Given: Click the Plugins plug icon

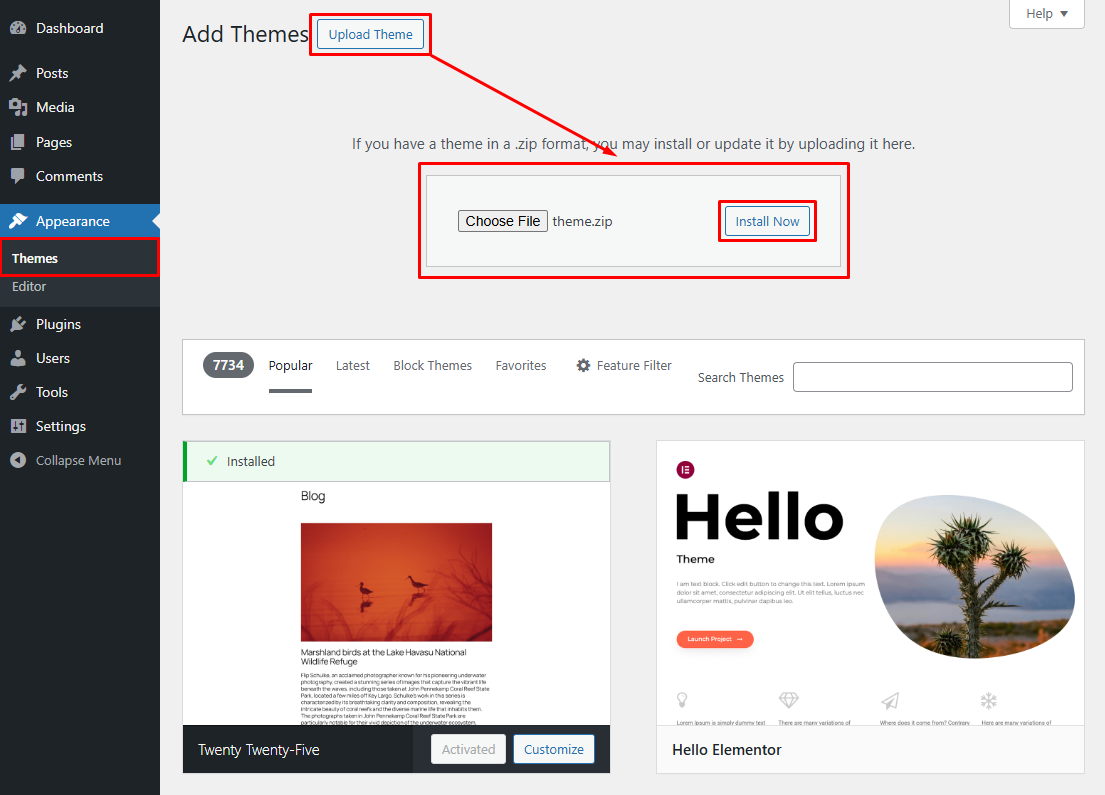Looking at the screenshot, I should pyautogui.click(x=18, y=324).
